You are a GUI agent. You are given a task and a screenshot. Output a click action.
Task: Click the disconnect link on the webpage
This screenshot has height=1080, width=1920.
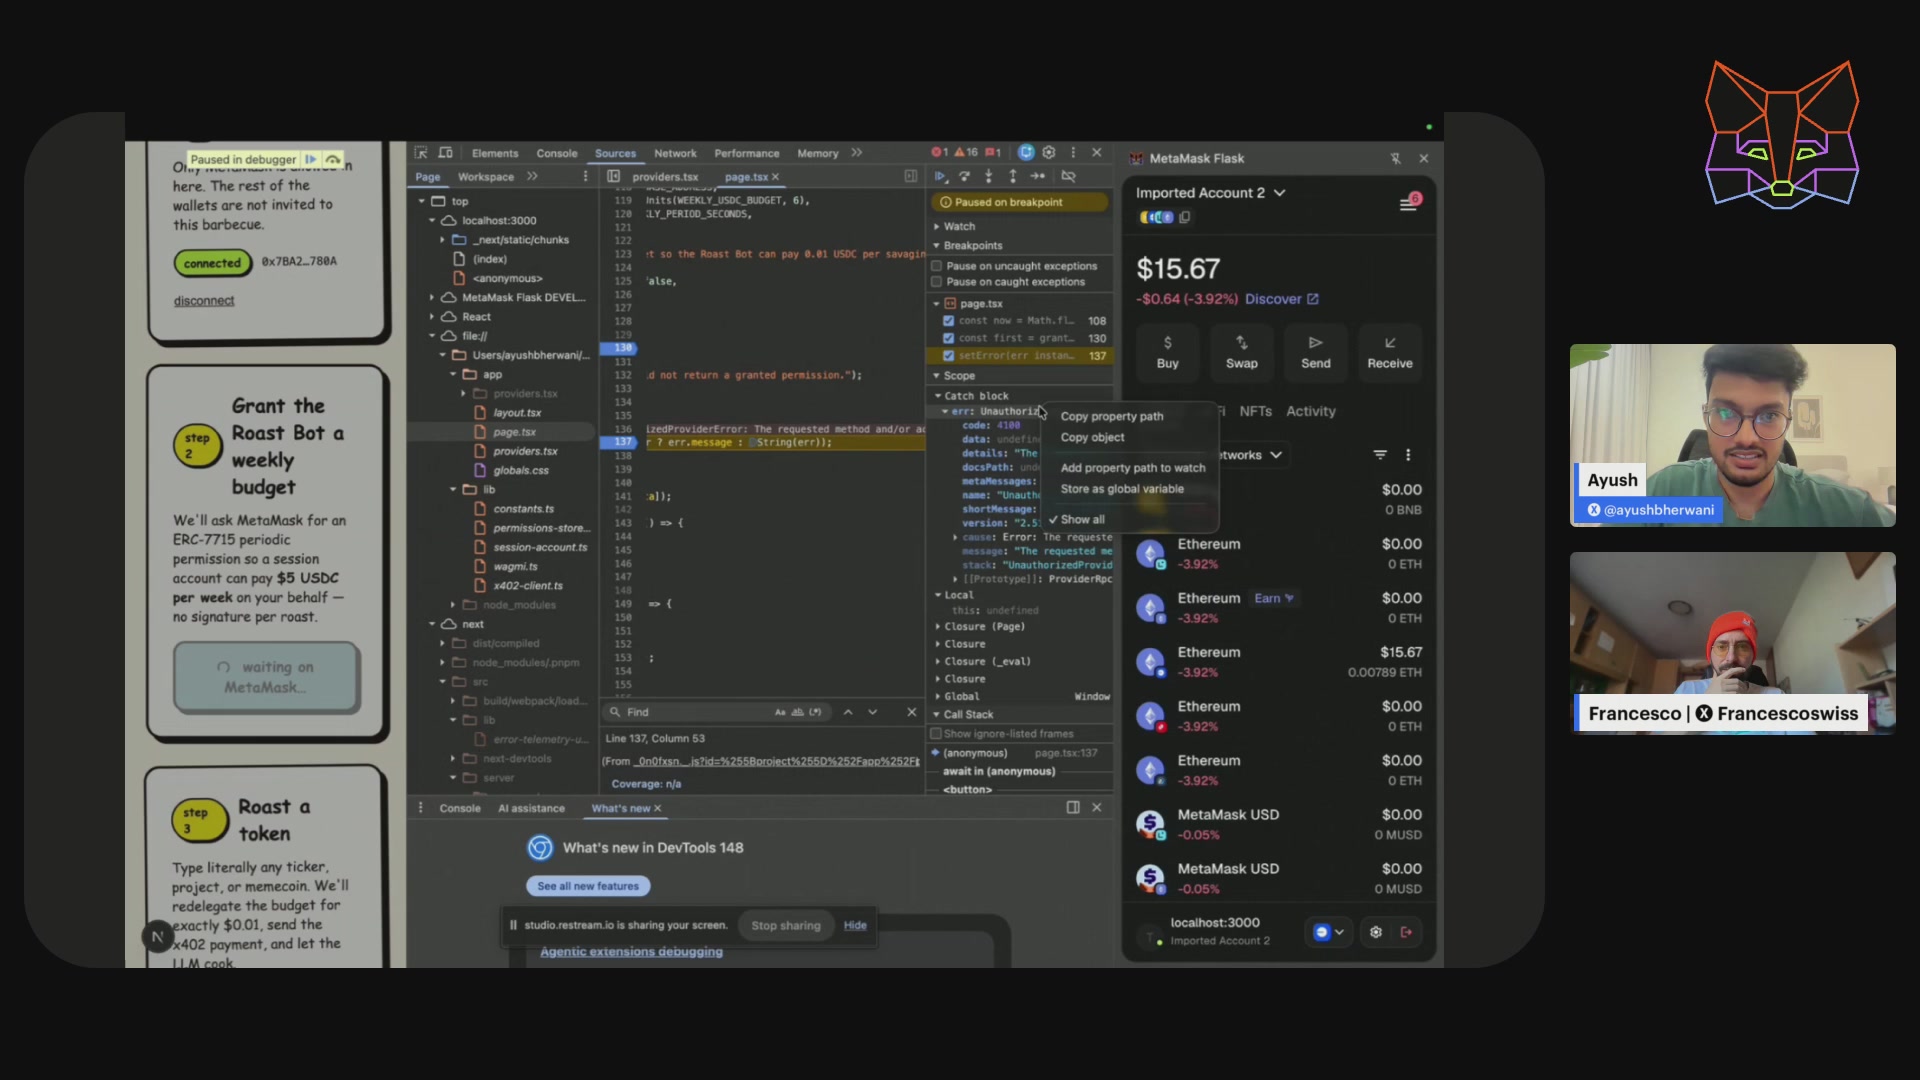(x=204, y=301)
